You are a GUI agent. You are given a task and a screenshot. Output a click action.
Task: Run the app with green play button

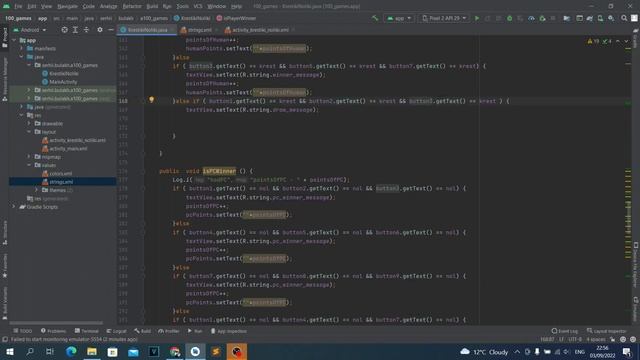(x=476, y=18)
